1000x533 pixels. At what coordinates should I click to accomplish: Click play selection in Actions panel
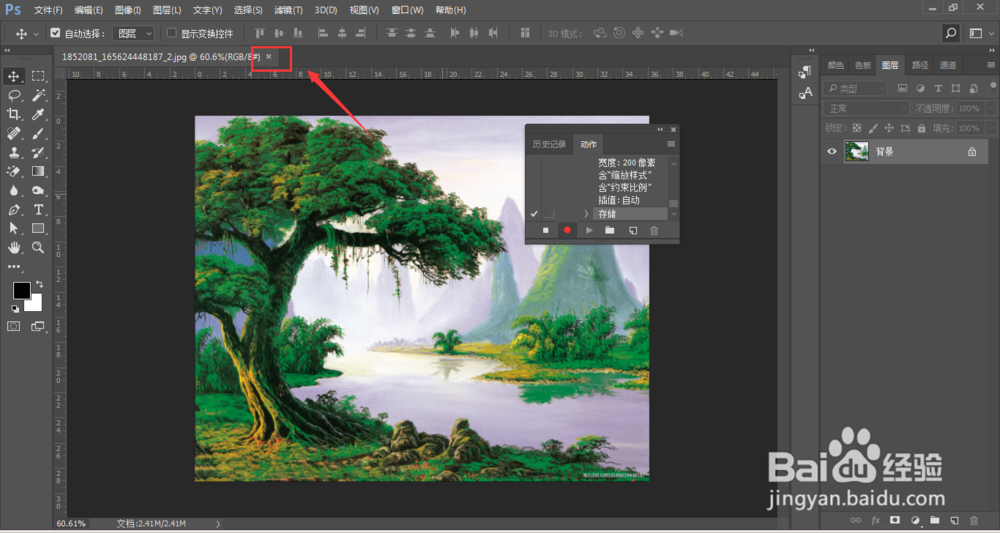589,230
